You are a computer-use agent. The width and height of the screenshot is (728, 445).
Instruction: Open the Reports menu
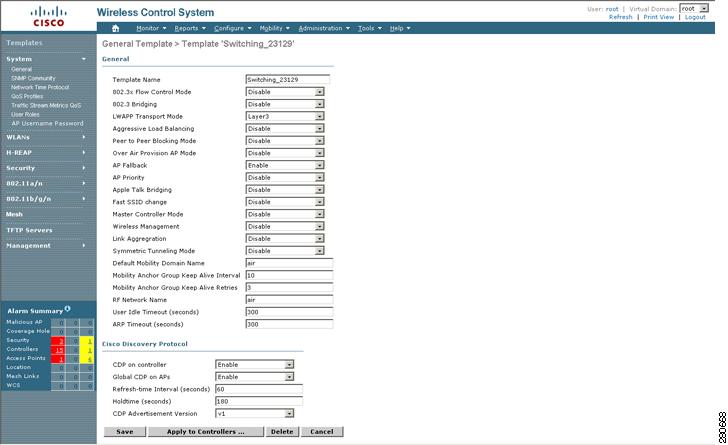tap(190, 28)
